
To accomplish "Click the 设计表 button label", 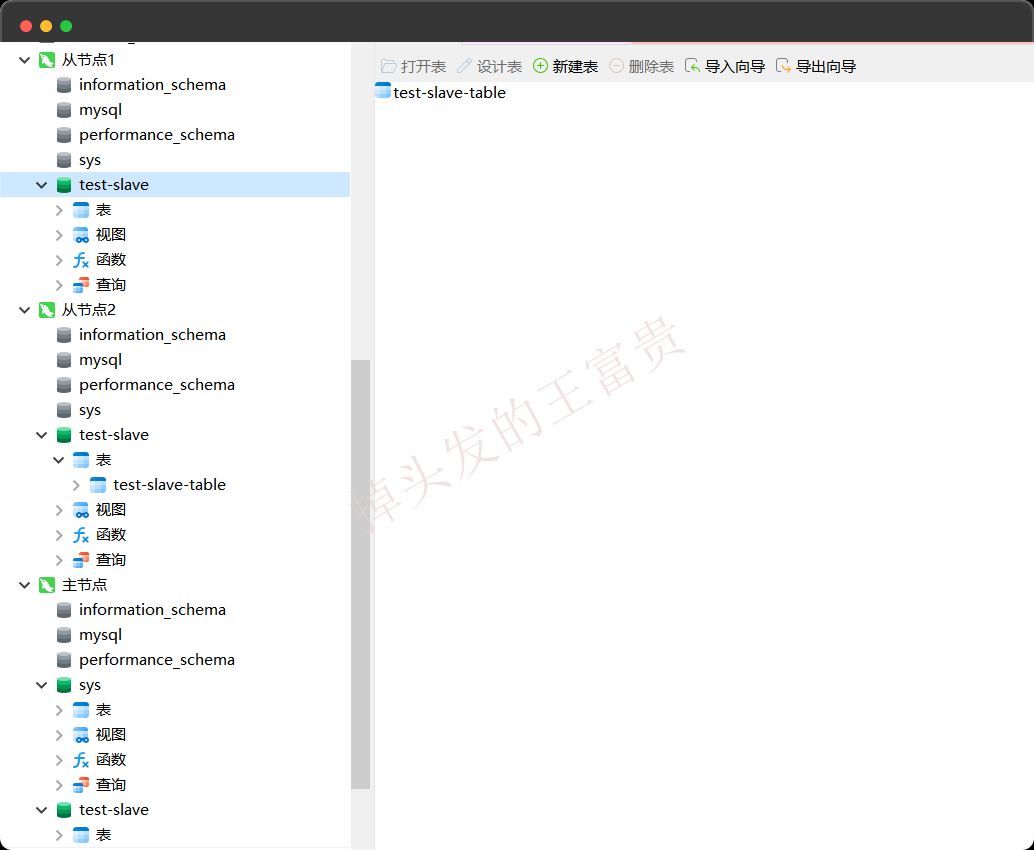I will [x=499, y=67].
